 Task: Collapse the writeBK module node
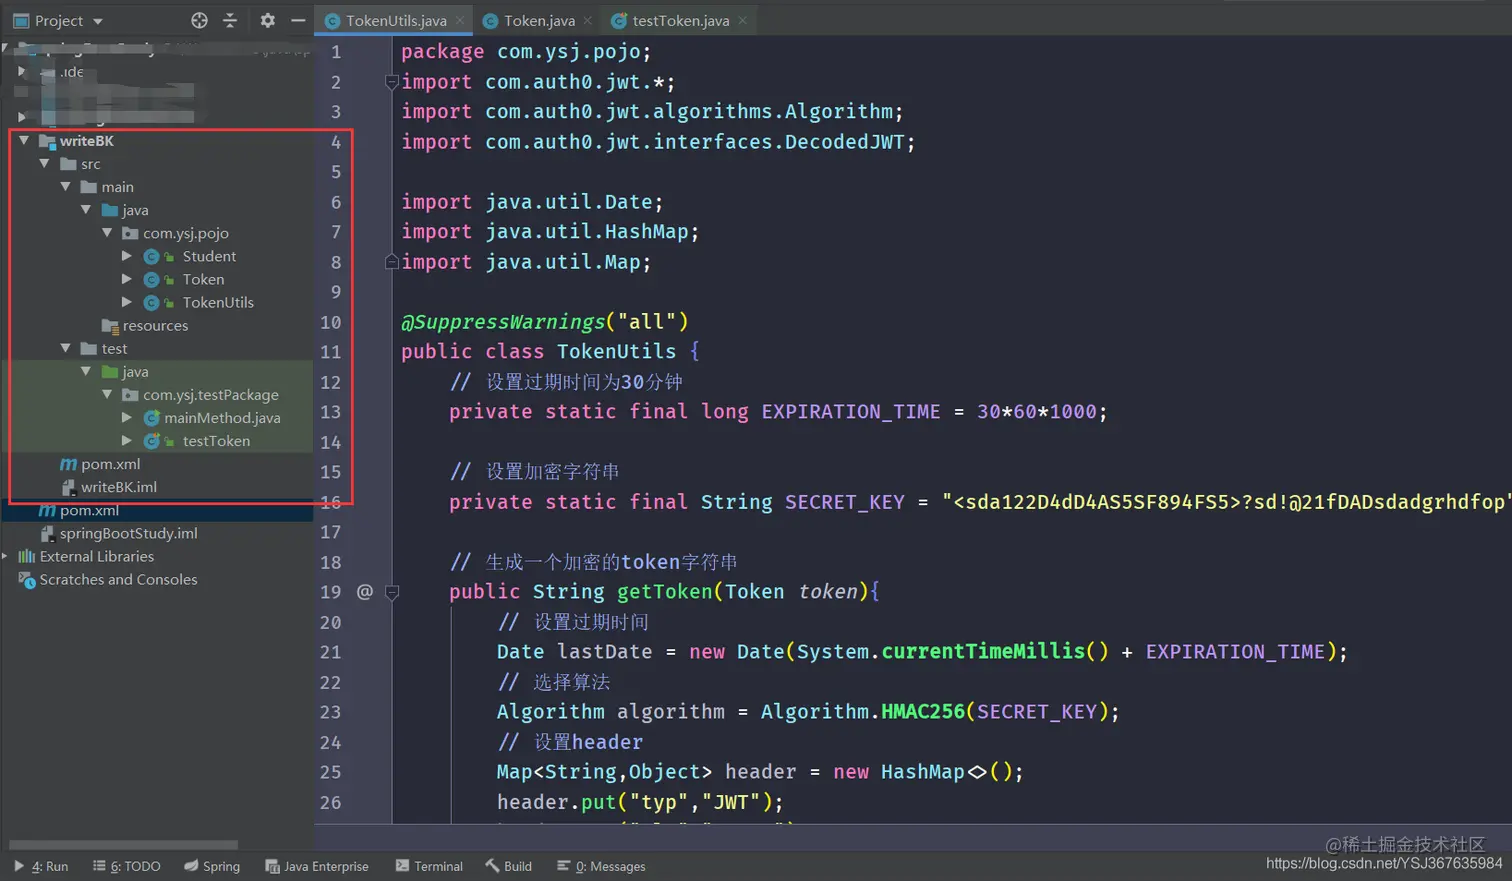pos(23,141)
